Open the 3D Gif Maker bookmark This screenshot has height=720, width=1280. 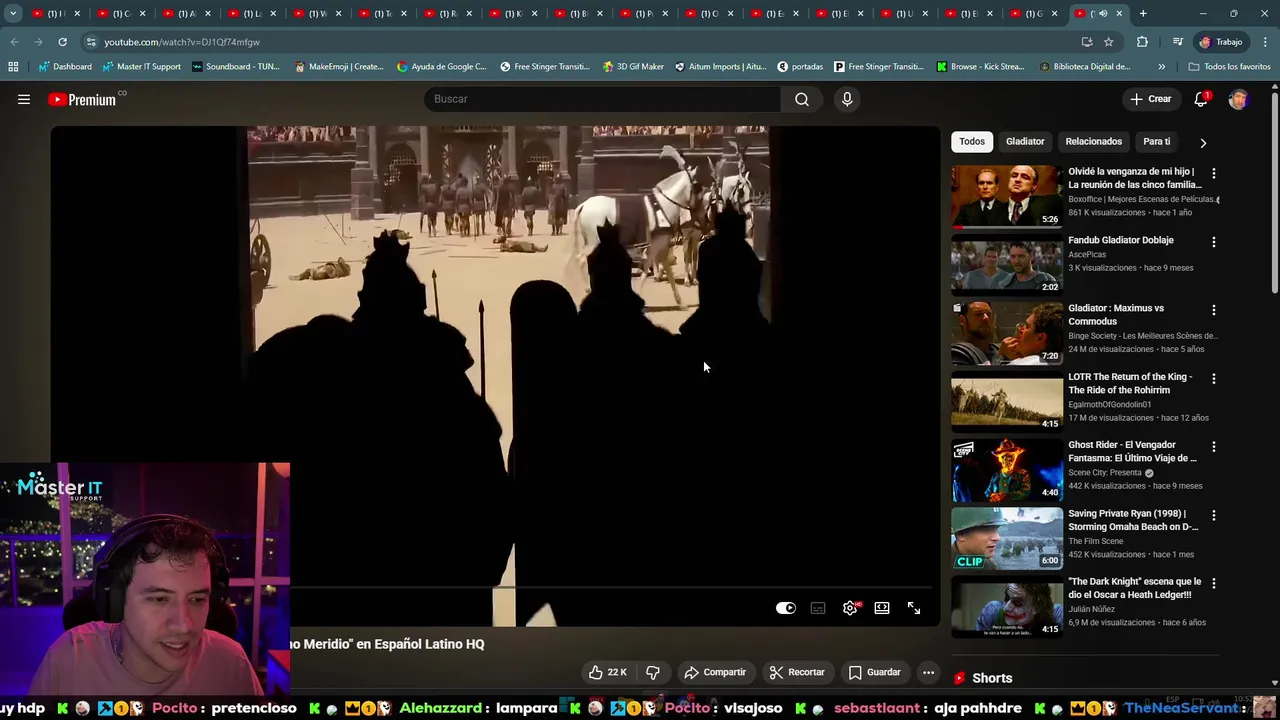point(633,67)
